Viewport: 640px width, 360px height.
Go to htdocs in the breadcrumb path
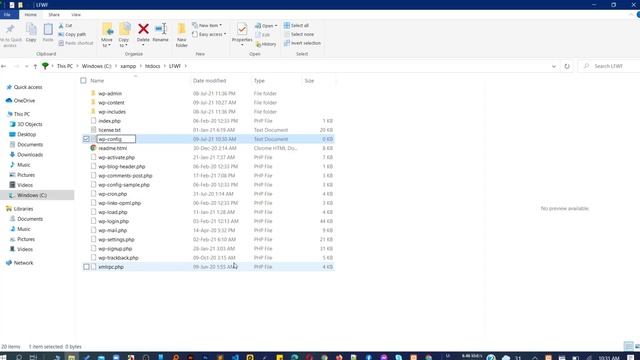click(x=153, y=66)
